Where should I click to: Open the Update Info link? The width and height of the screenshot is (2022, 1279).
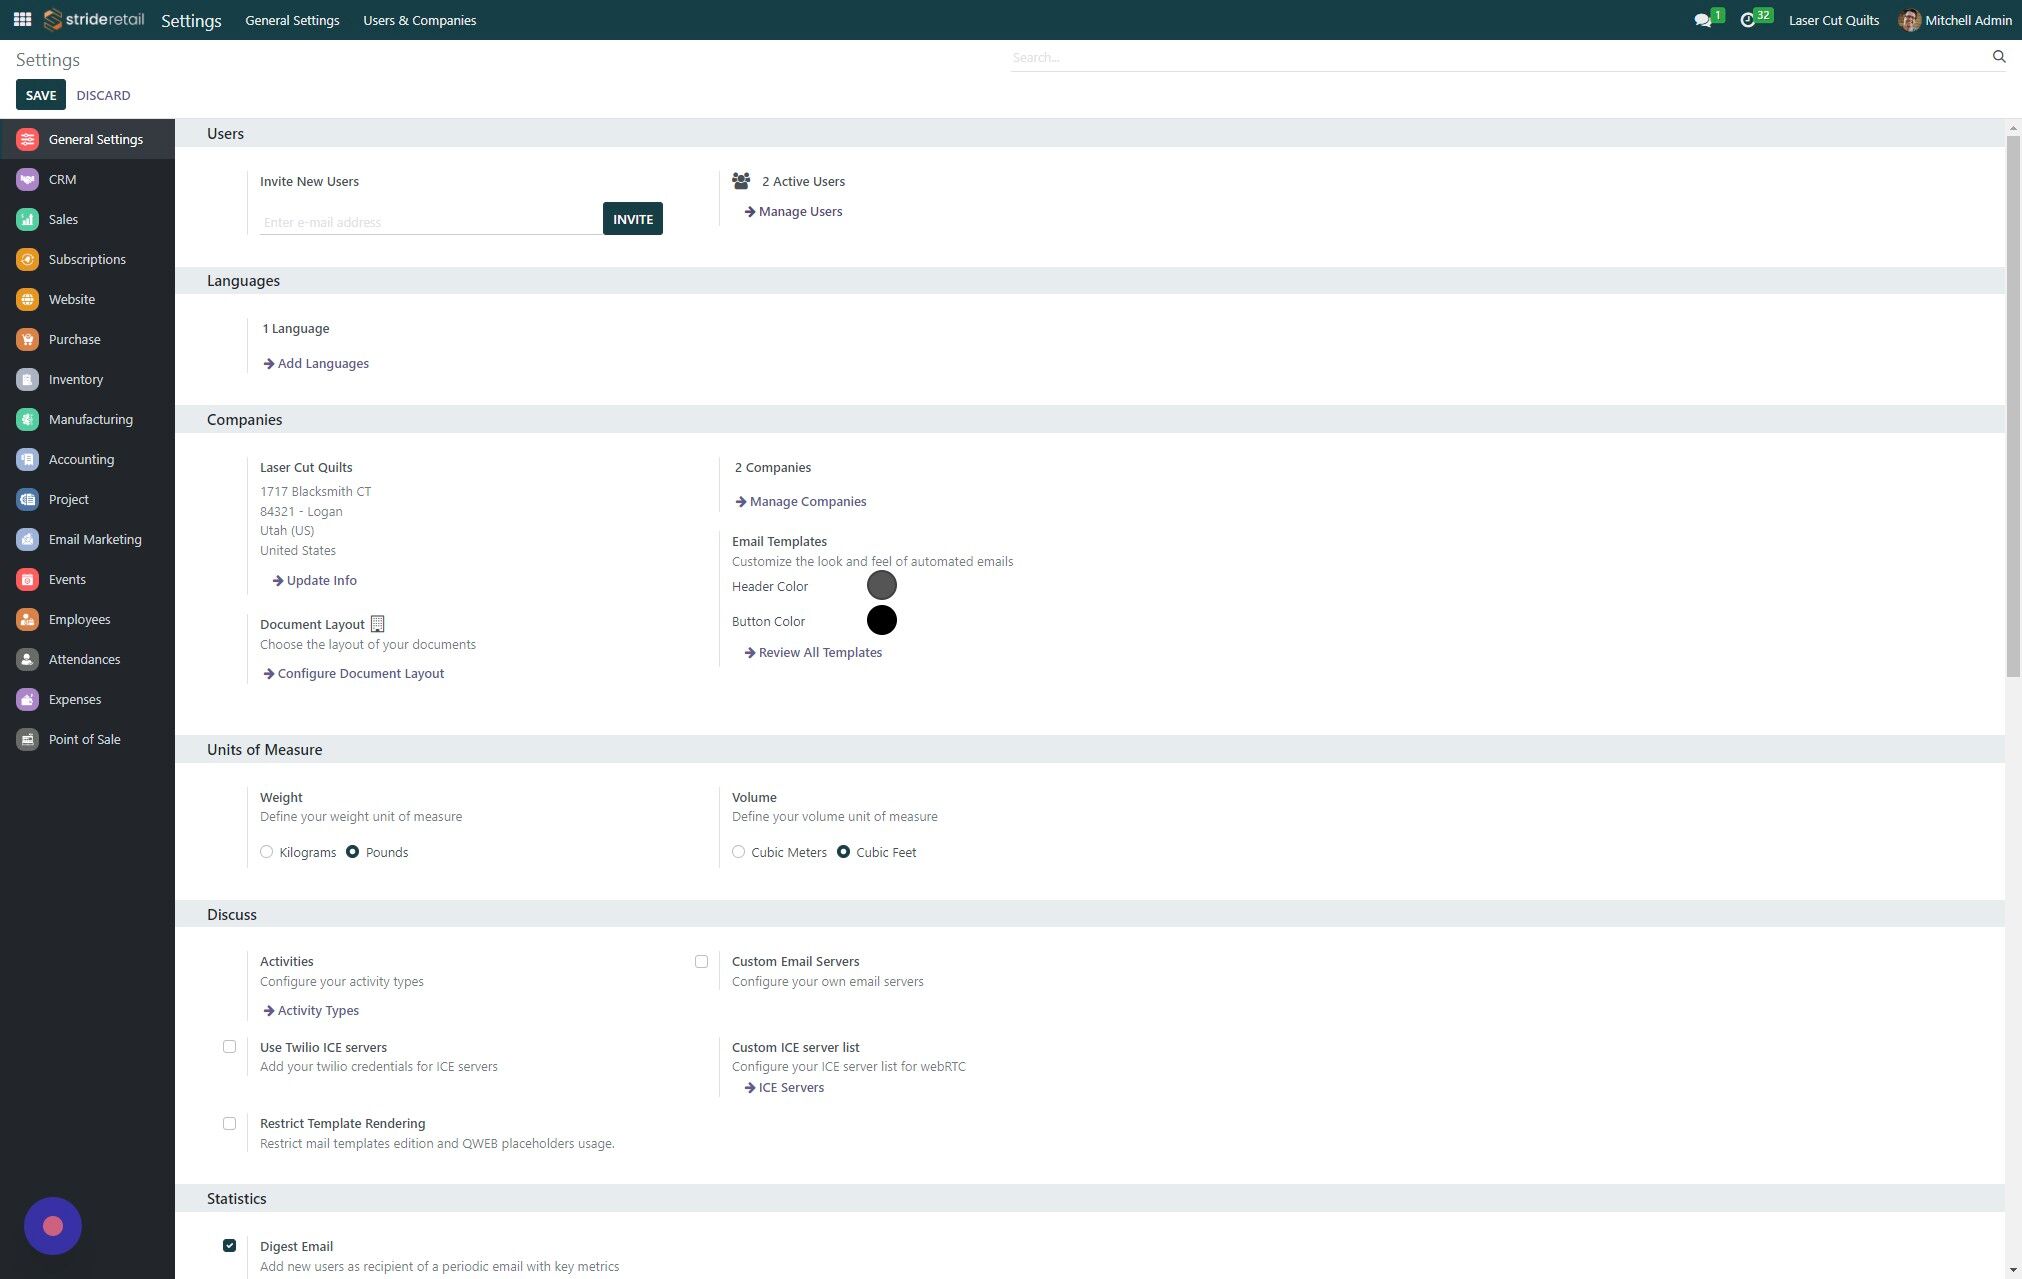coord(314,581)
